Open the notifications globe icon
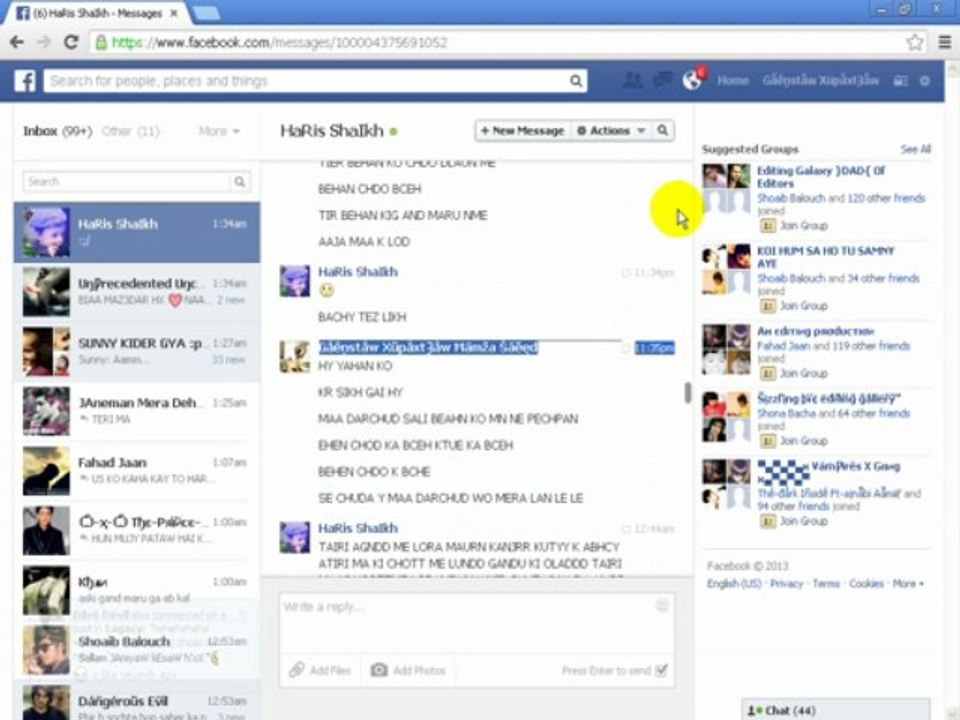This screenshot has height=720, width=960. [692, 80]
